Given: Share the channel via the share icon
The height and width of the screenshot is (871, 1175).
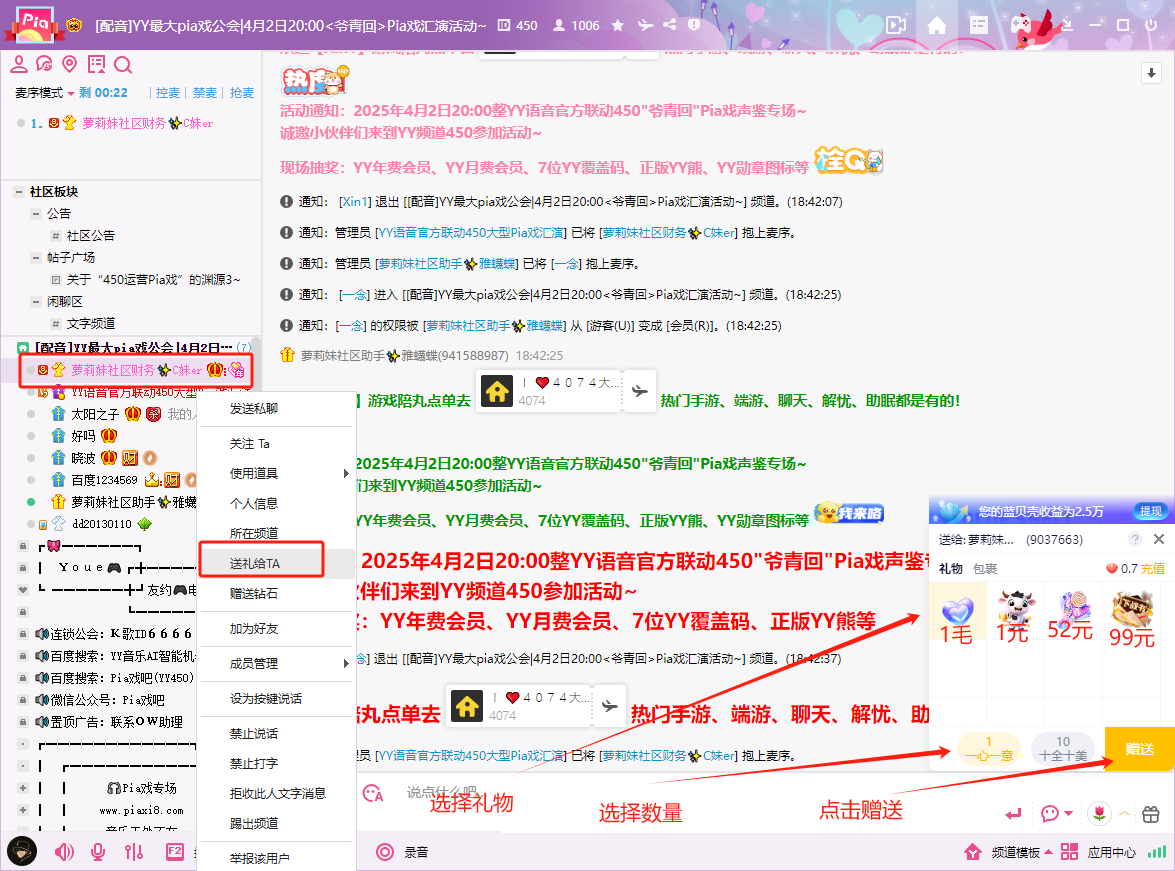Looking at the screenshot, I should (x=670, y=25).
